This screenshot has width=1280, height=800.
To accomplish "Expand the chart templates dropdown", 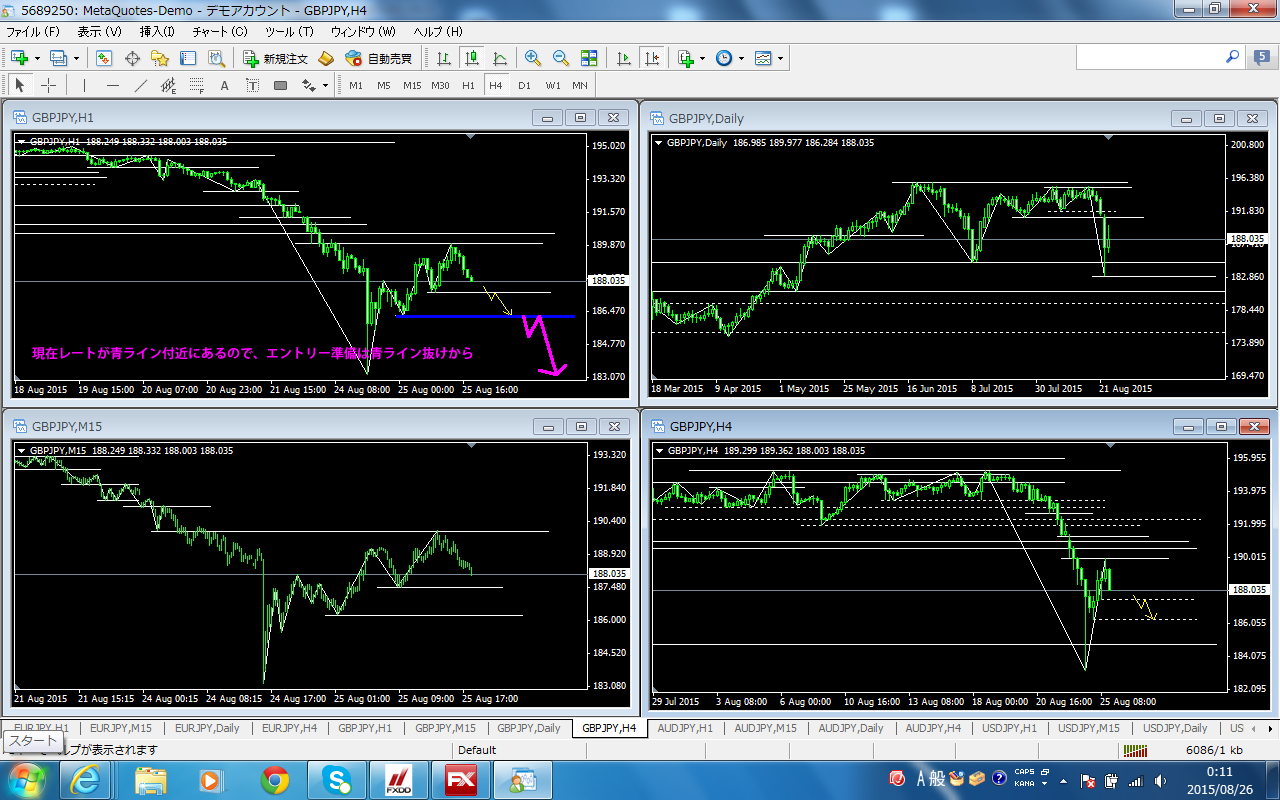I will [x=780, y=58].
